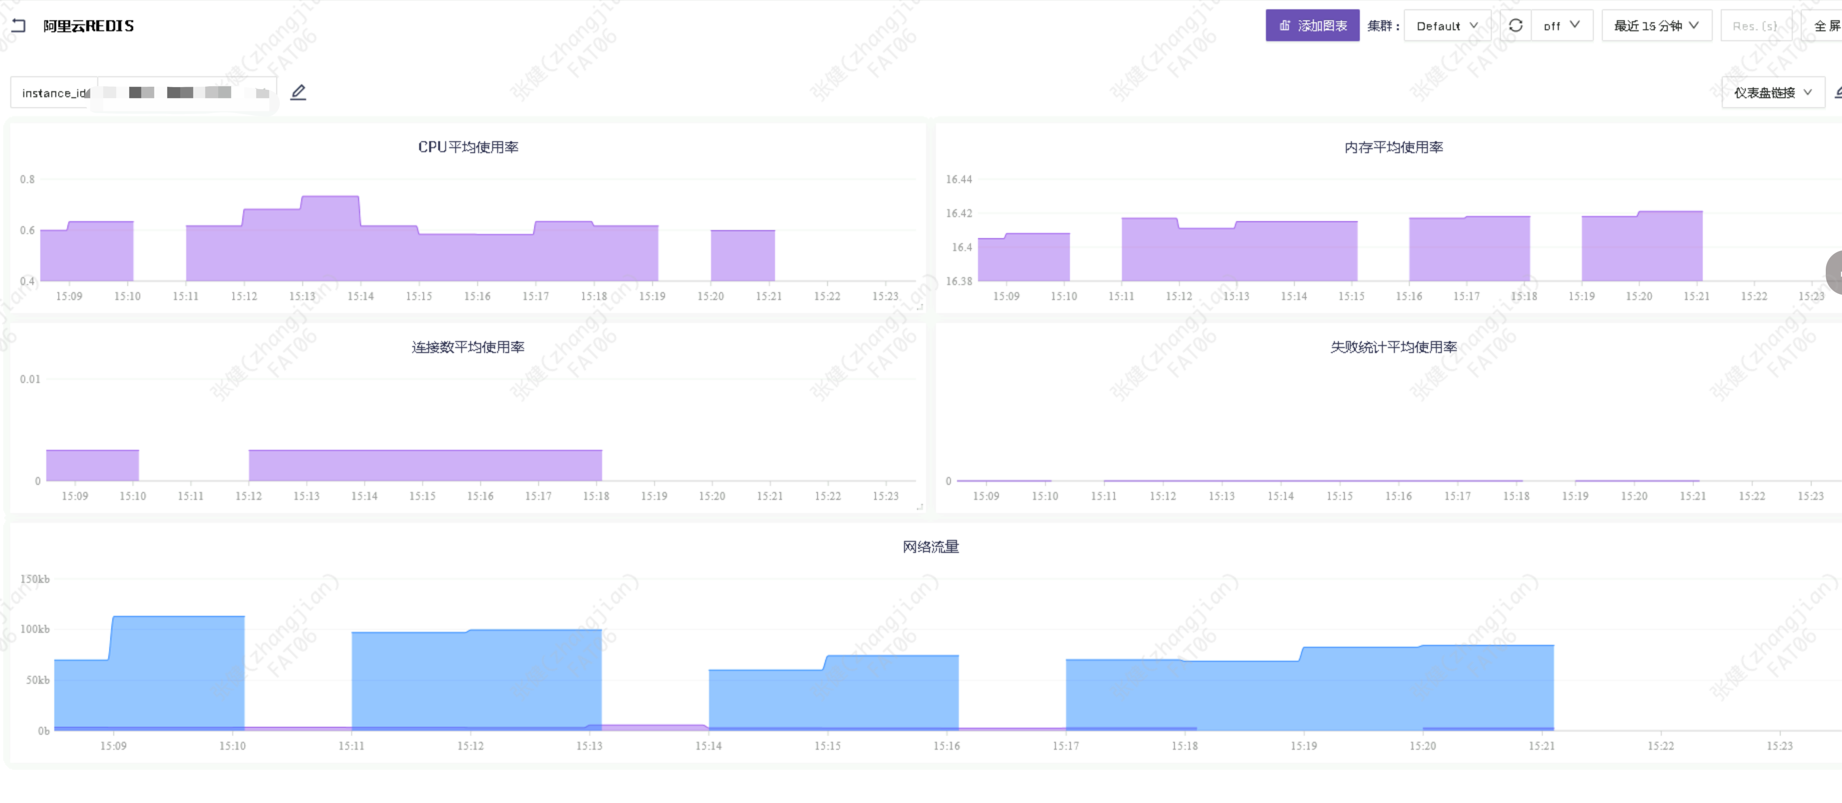The image size is (1842, 803).
Task: Click the resize handle of the 连接数平均使用率 panel
Action: (920, 508)
